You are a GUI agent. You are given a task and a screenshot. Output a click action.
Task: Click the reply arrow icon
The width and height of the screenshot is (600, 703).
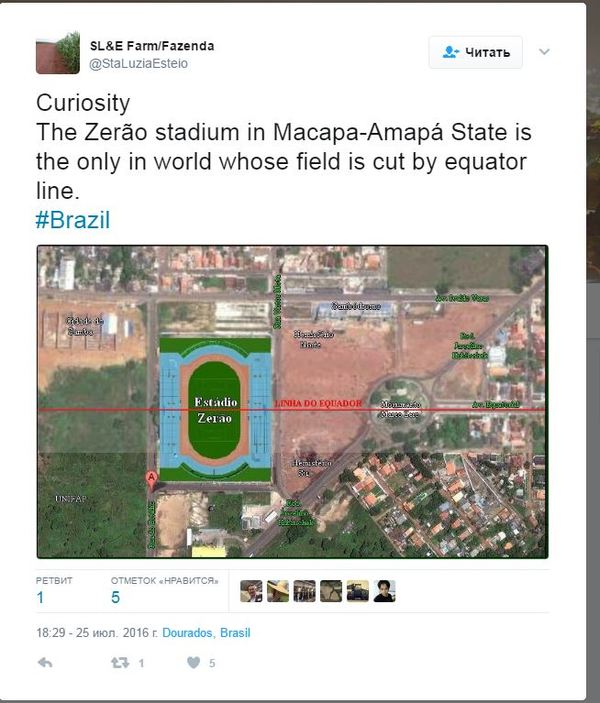[44, 663]
